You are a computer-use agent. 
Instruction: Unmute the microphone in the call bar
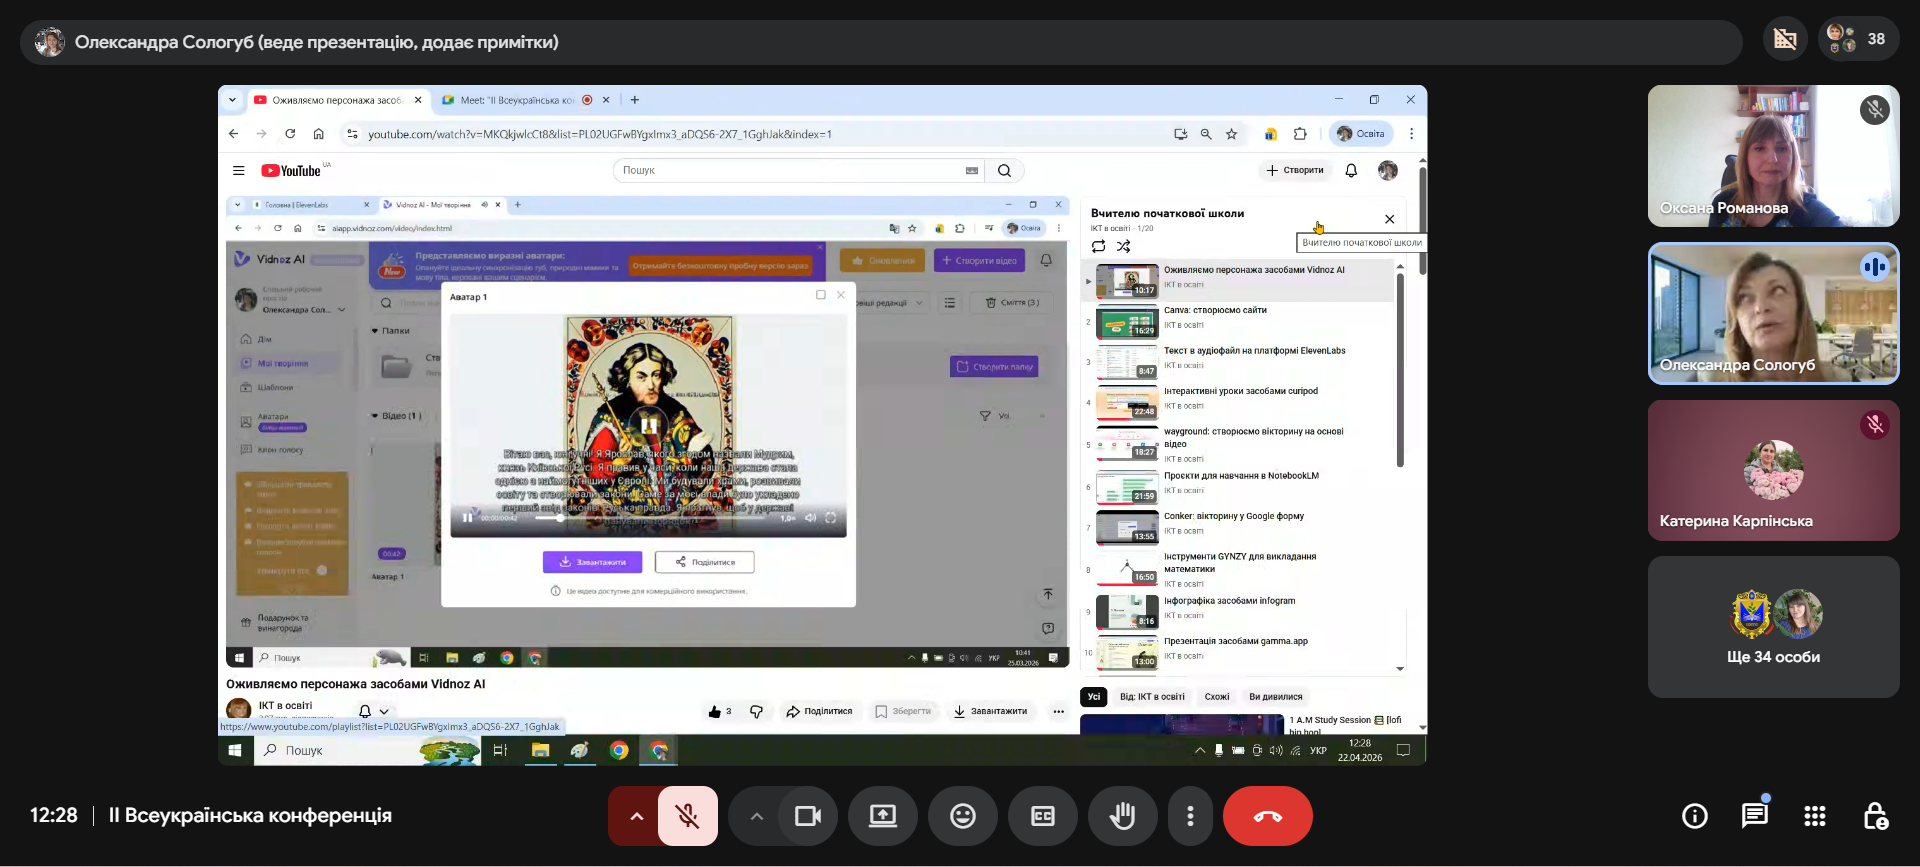coord(688,816)
